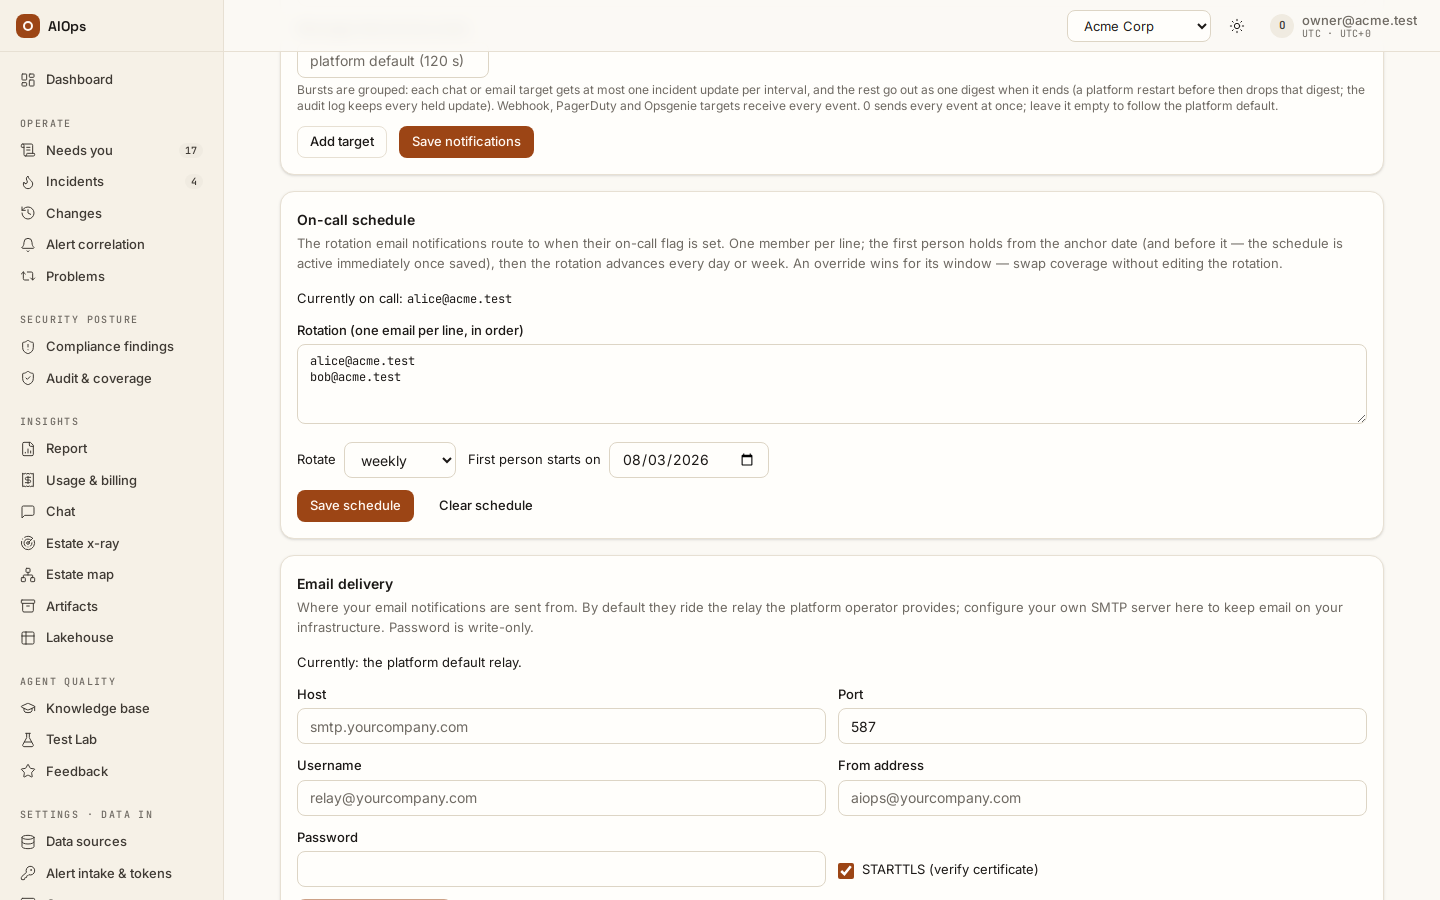Open the calendar picker for start date

[x=747, y=460]
